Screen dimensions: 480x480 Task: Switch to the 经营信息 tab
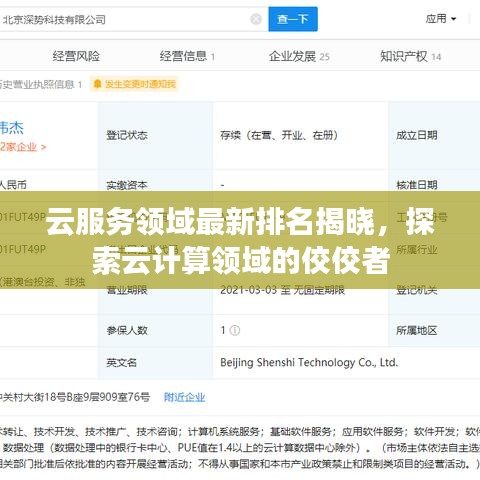point(187,56)
